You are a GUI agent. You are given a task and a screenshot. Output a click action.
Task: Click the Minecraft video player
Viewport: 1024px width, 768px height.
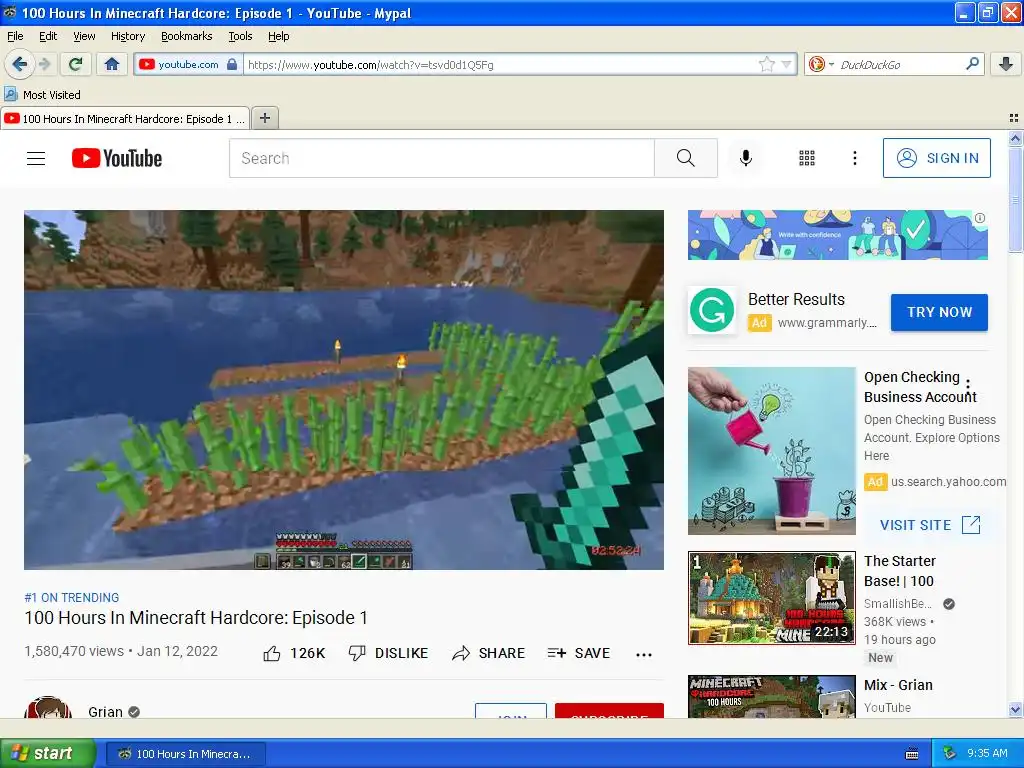(344, 389)
